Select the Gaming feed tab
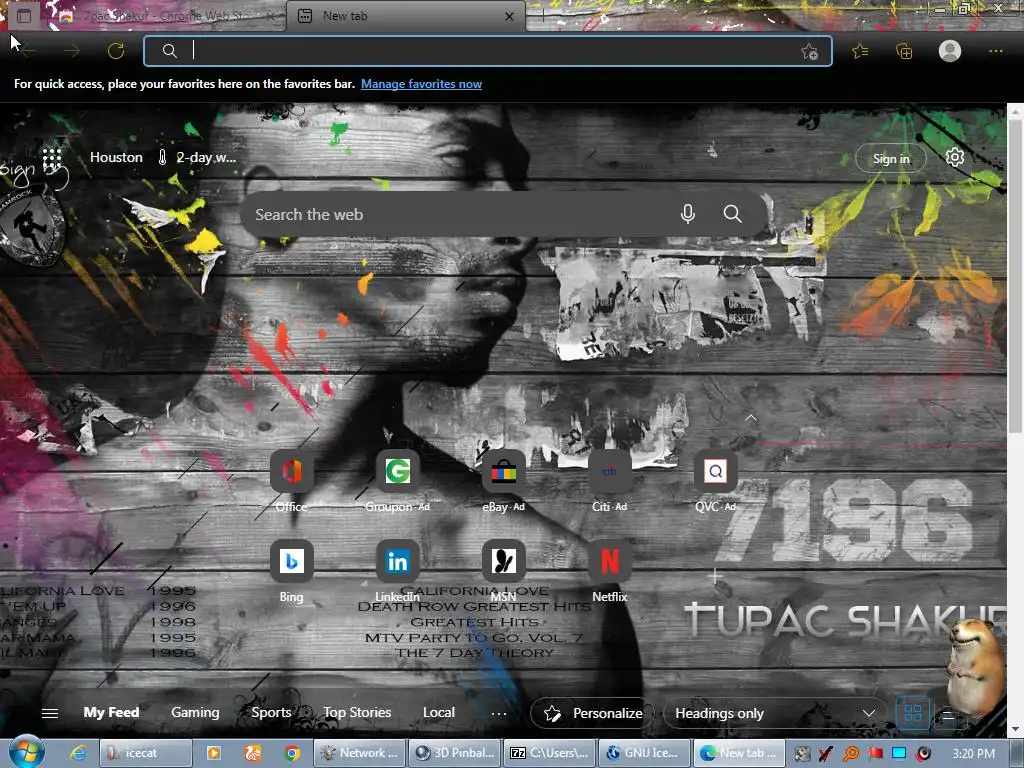 (195, 712)
